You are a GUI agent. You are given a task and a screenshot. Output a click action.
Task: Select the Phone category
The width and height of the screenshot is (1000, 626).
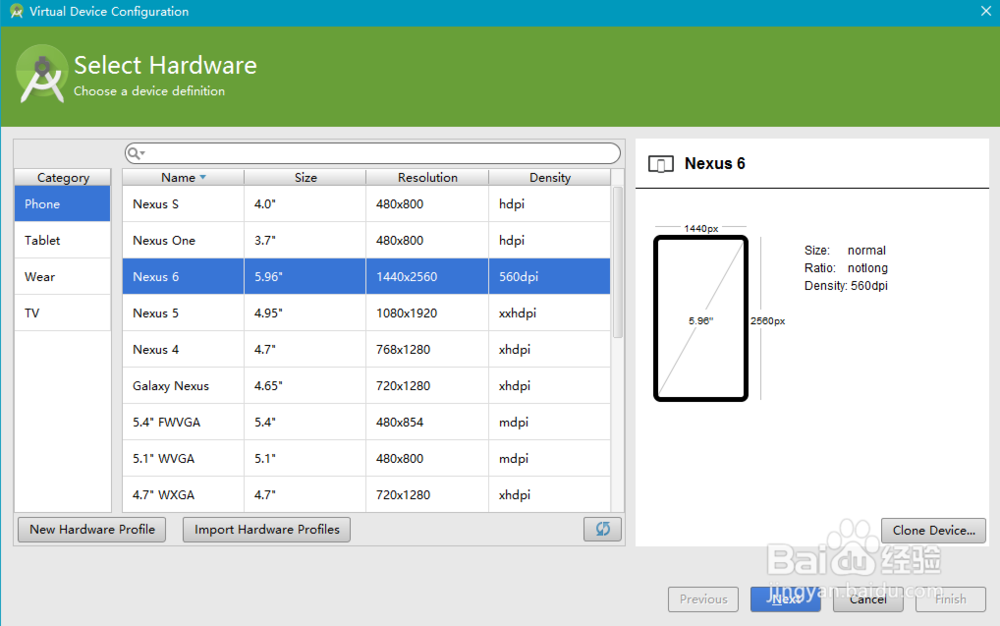62,204
